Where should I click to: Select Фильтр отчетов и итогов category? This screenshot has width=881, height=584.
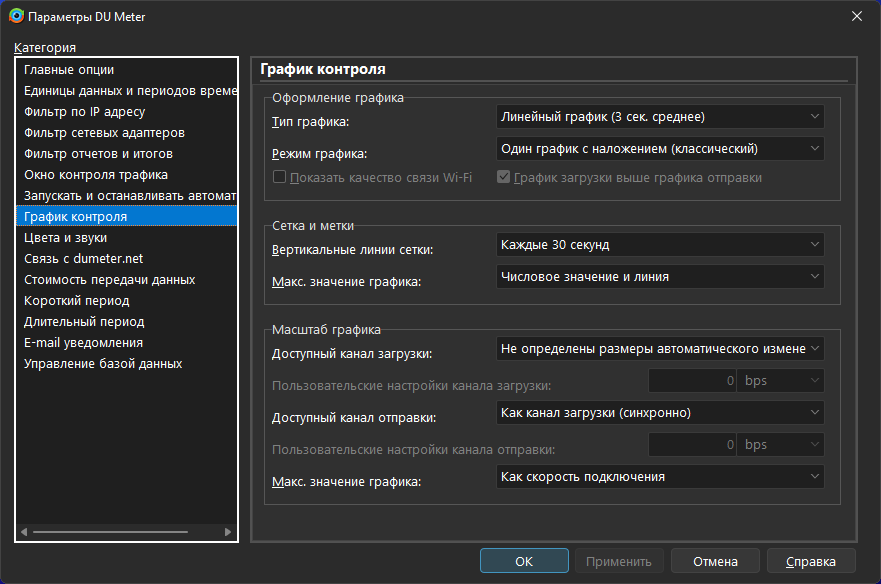tap(126, 153)
